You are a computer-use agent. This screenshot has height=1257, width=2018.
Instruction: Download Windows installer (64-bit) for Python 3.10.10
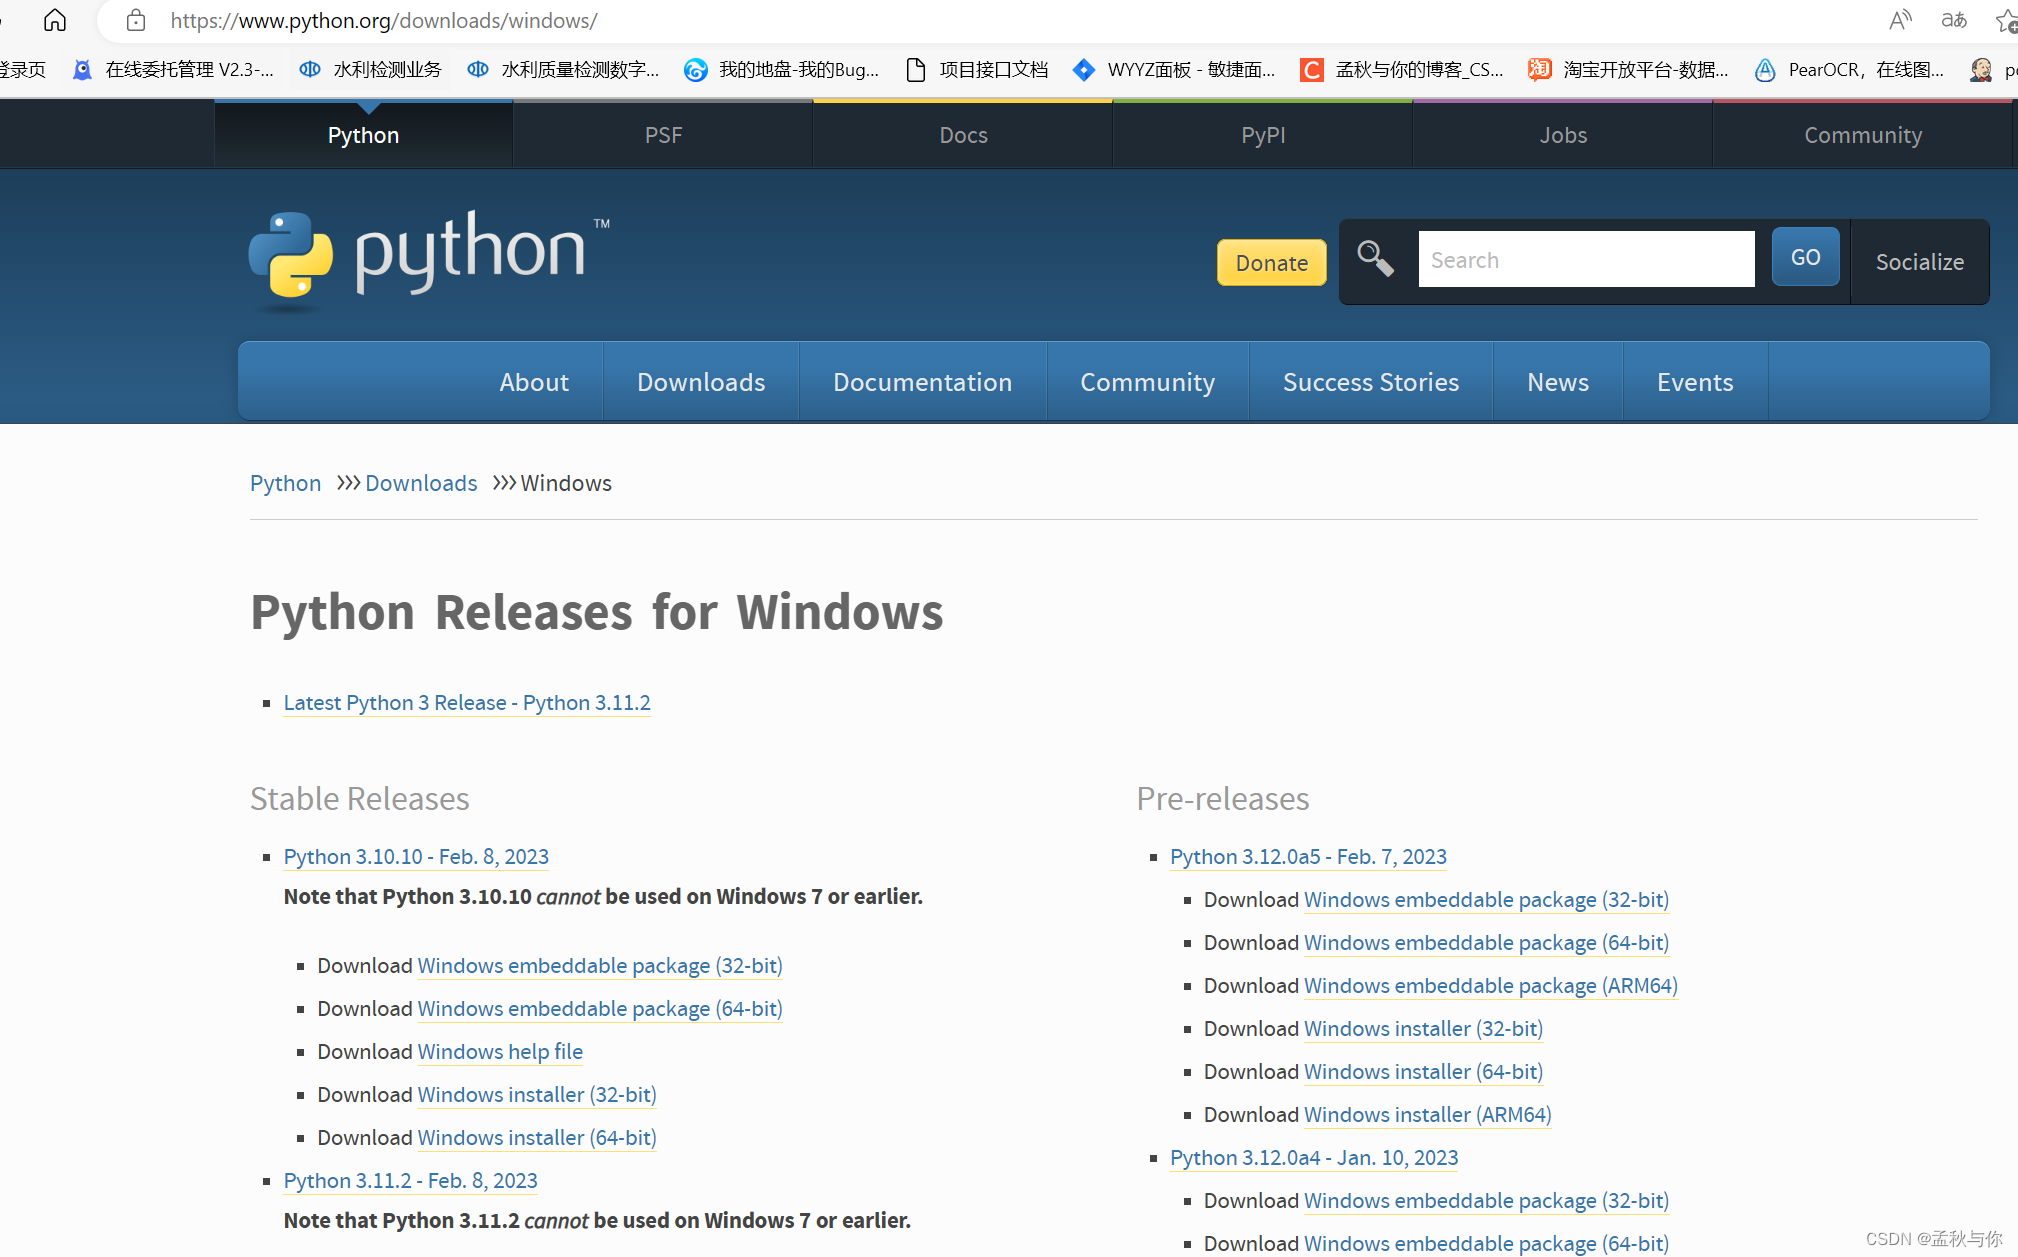click(536, 1138)
